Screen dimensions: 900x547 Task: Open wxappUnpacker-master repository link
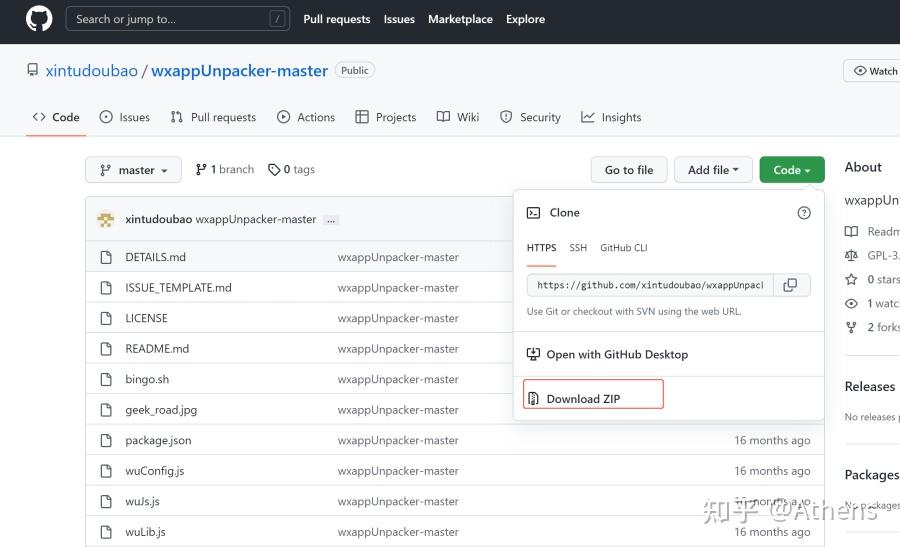239,71
